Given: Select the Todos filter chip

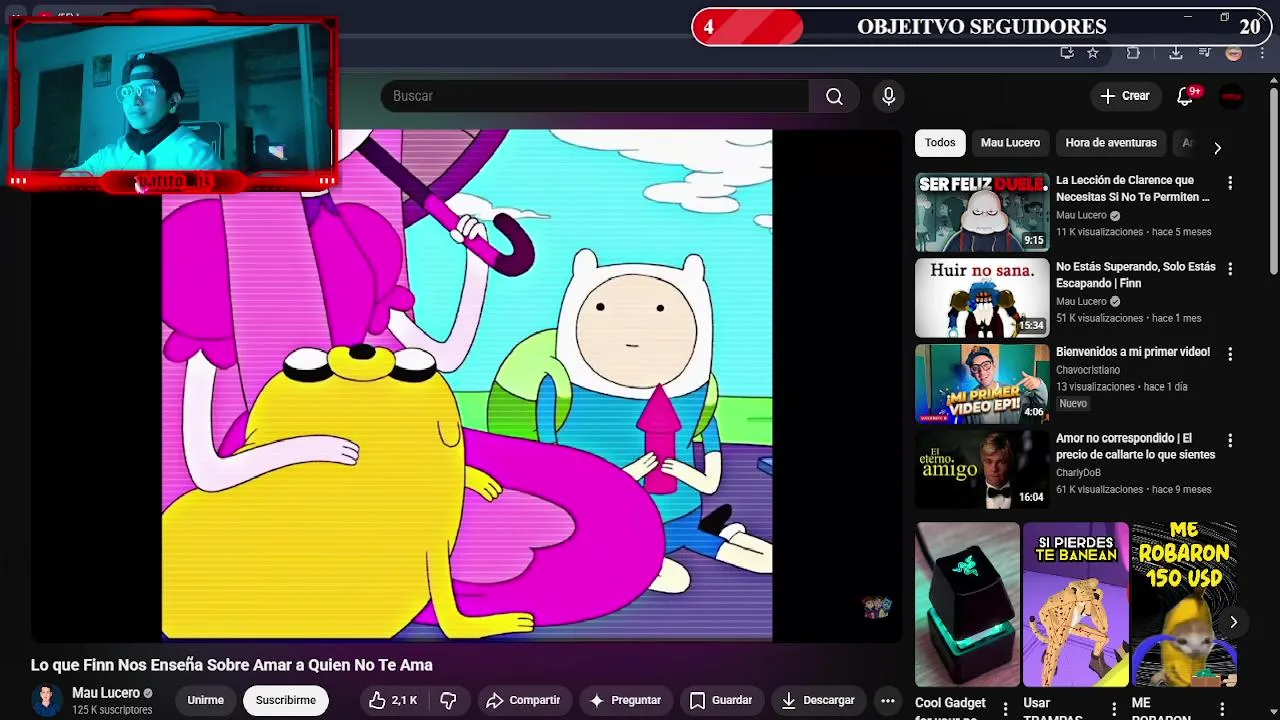Looking at the screenshot, I should point(939,143).
